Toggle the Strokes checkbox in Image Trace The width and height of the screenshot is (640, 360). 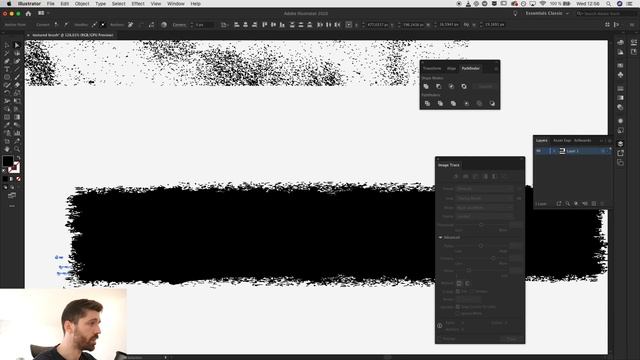[473, 291]
